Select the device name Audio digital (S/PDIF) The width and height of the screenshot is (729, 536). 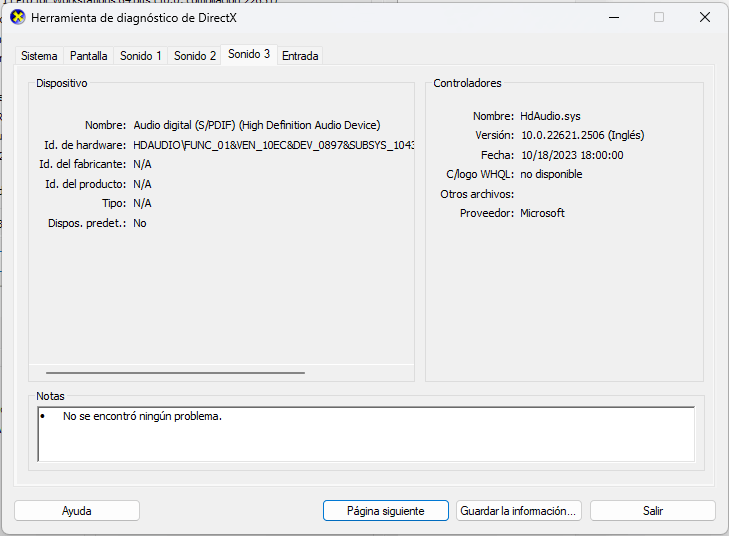coord(257,125)
